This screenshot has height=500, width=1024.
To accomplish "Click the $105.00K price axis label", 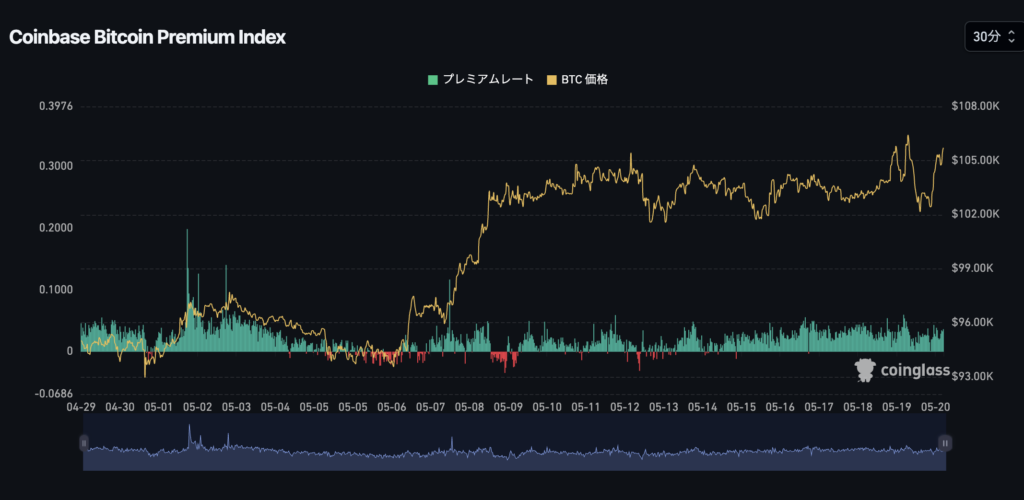I will (x=976, y=160).
